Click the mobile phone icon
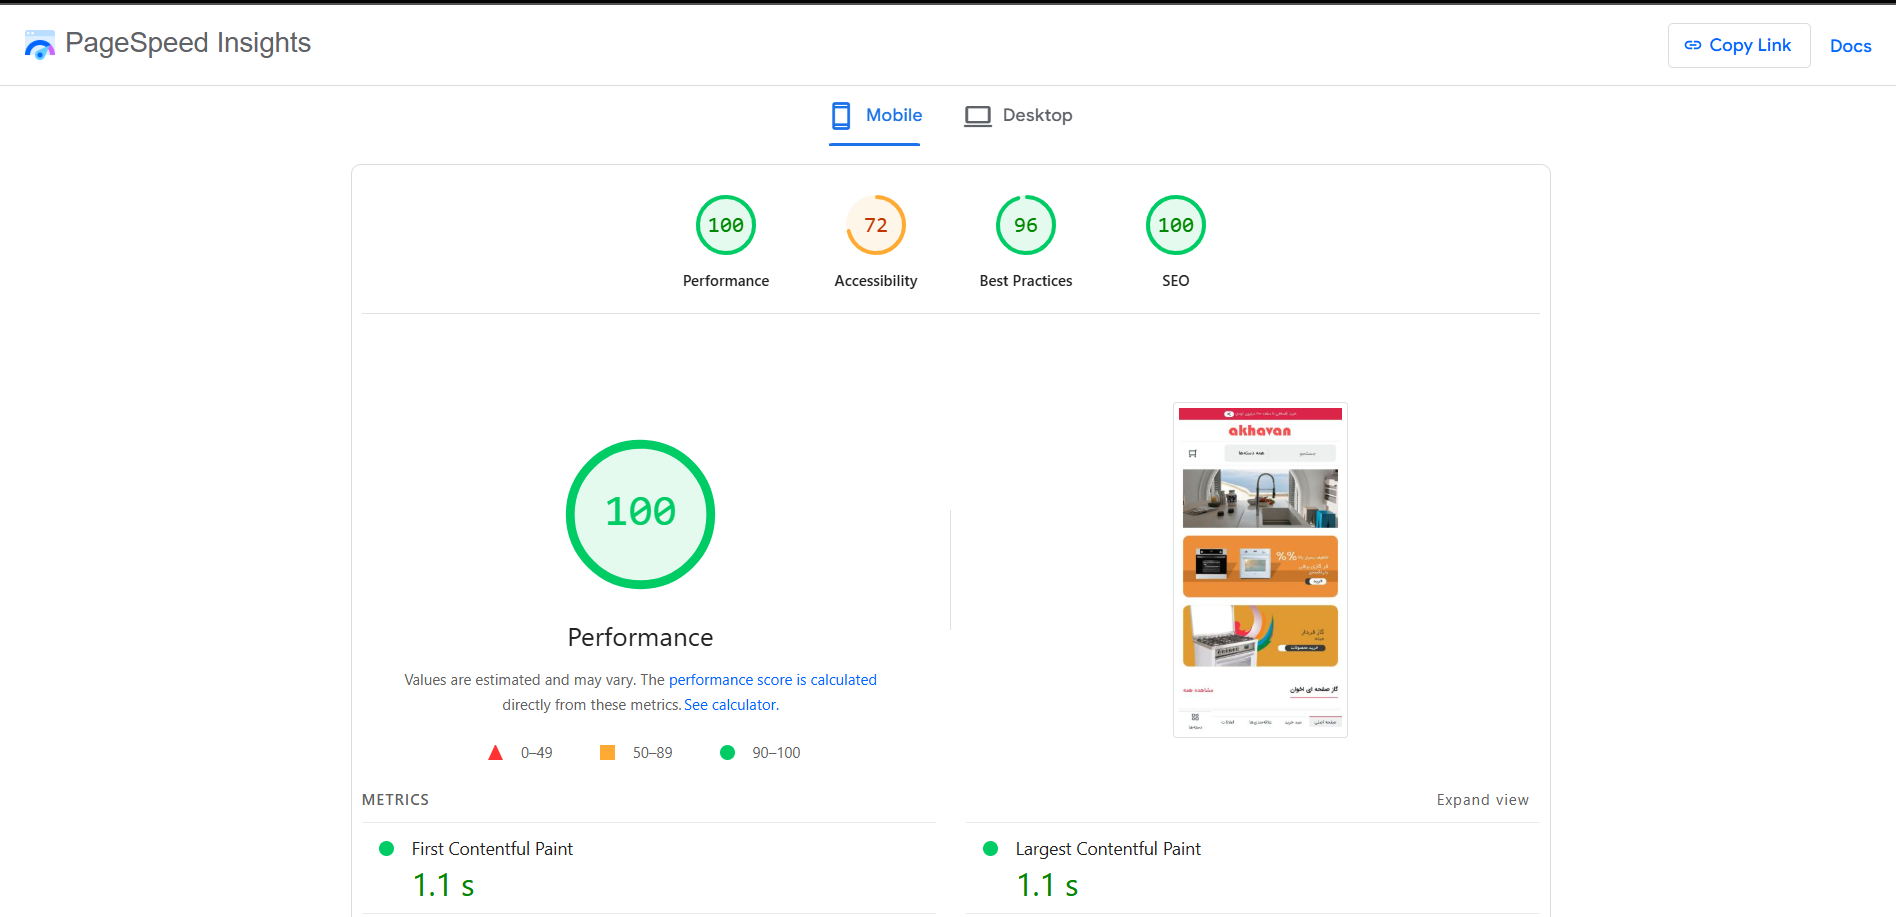Image resolution: width=1896 pixels, height=917 pixels. [x=841, y=116]
